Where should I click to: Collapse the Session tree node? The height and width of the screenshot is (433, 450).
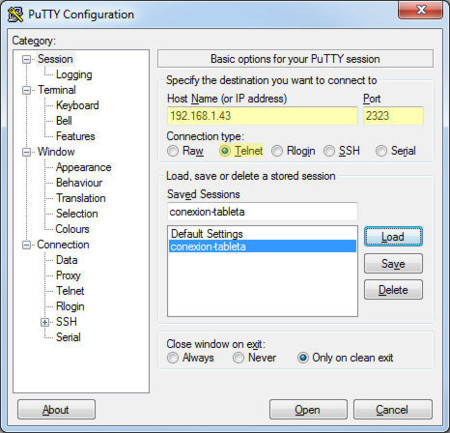(x=26, y=60)
